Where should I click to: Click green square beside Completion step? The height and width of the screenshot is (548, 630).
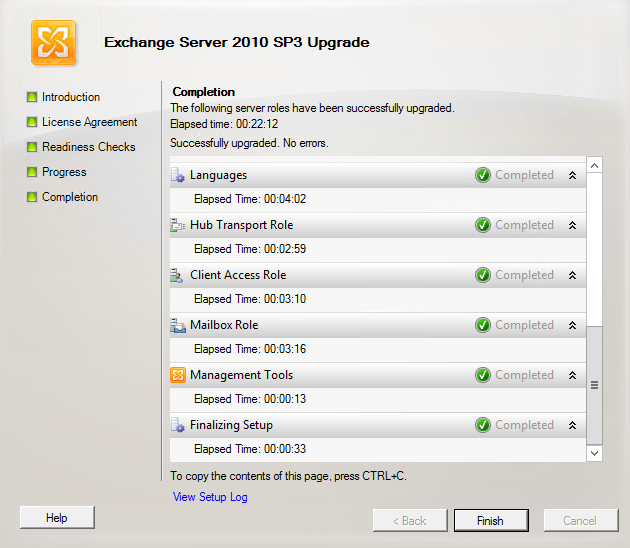click(x=32, y=197)
